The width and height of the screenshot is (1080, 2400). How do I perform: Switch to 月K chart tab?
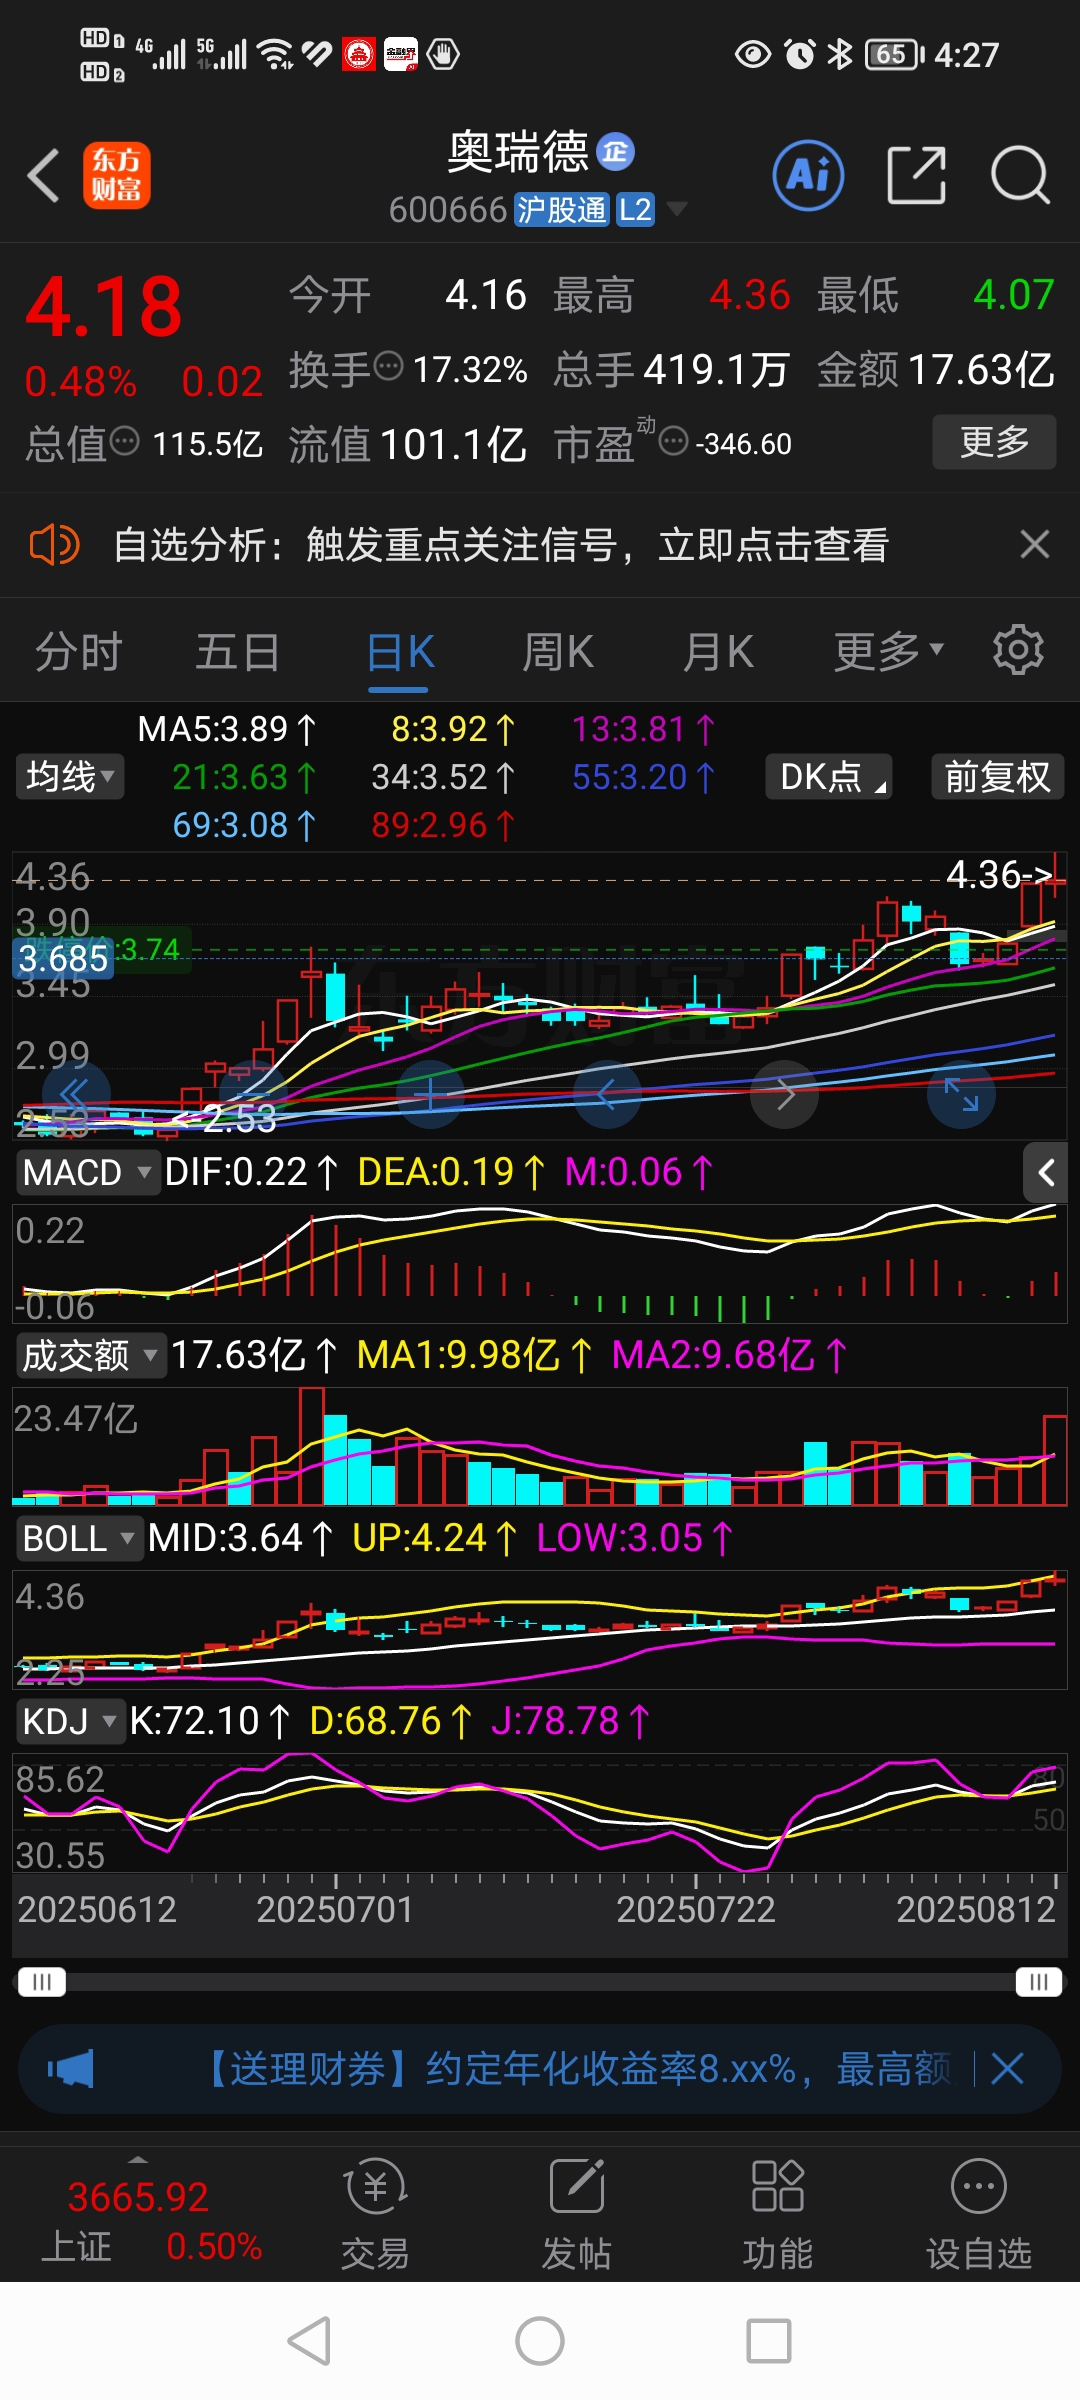coord(718,652)
